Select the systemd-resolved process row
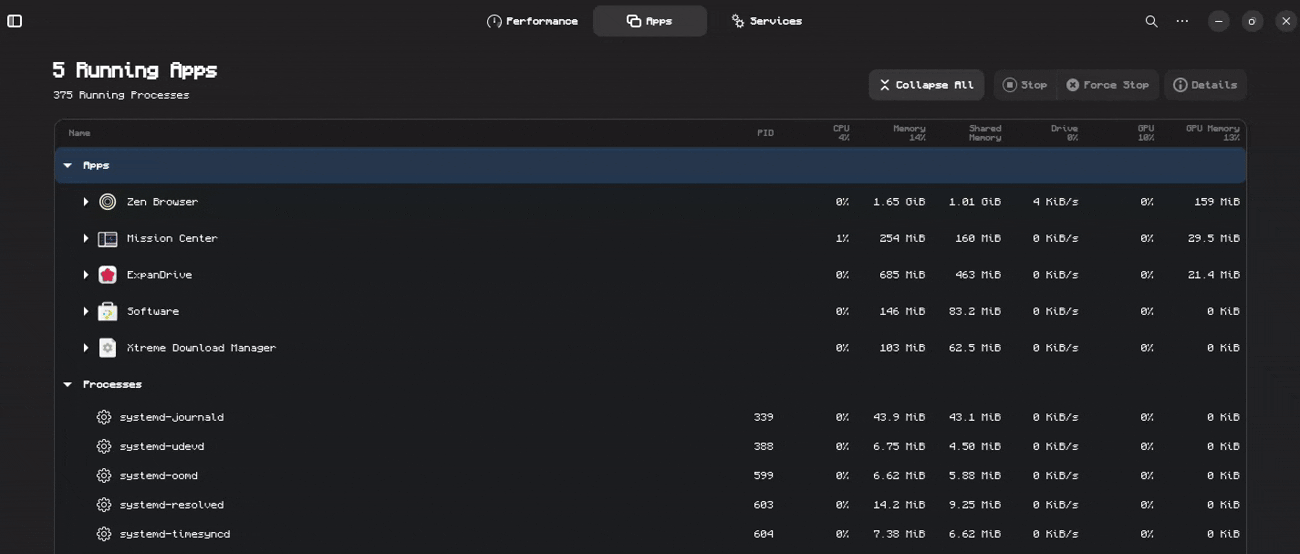 pyautogui.click(x=400, y=505)
